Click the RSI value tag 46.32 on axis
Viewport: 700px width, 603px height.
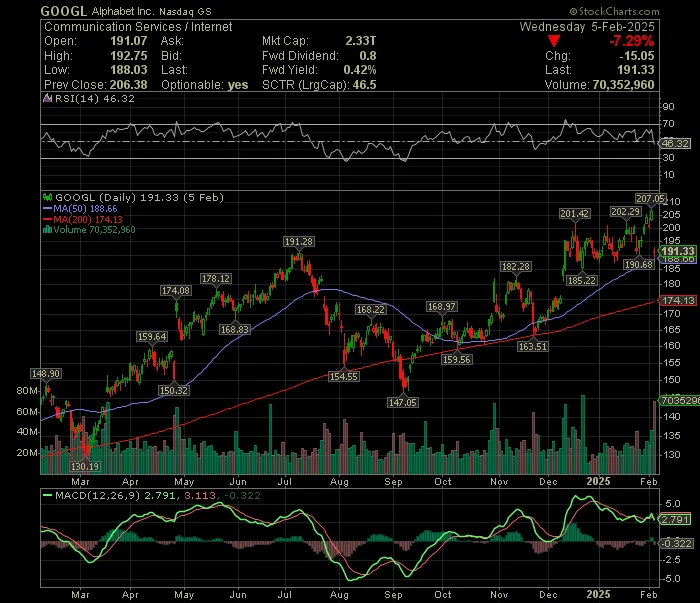point(675,144)
